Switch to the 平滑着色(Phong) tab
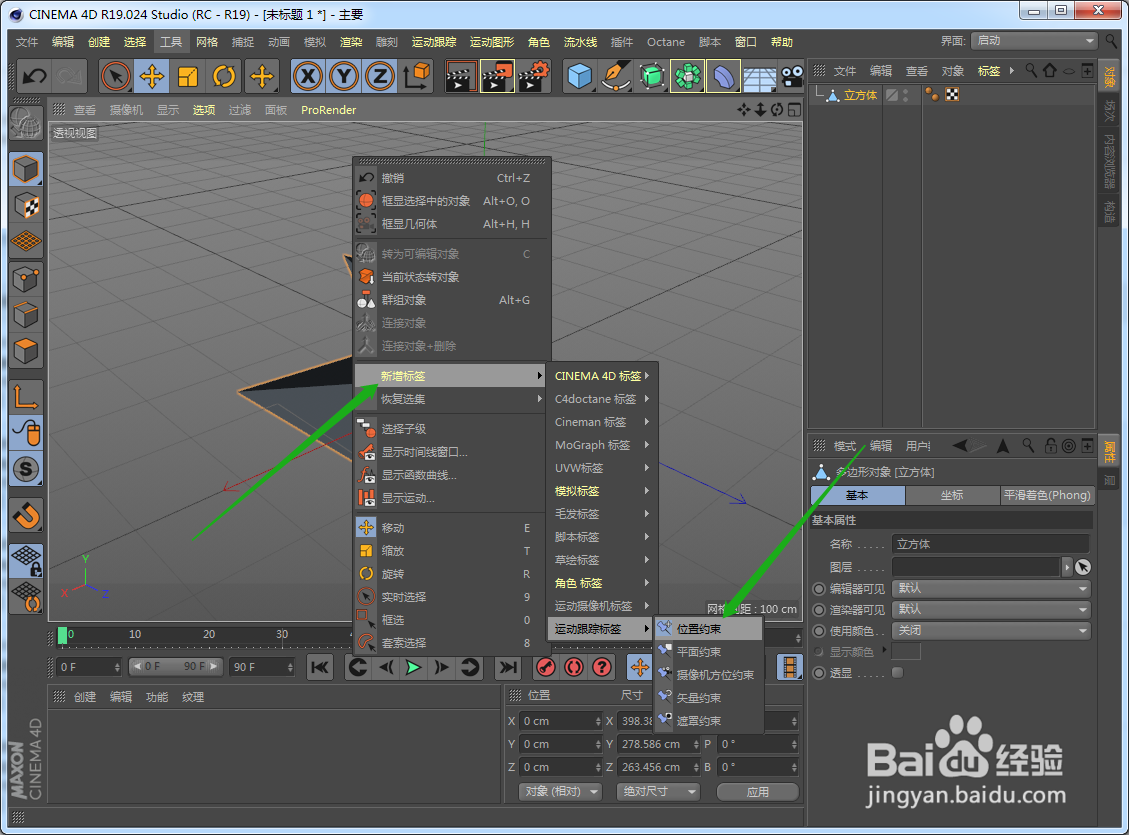This screenshot has width=1129, height=835. click(x=1047, y=495)
